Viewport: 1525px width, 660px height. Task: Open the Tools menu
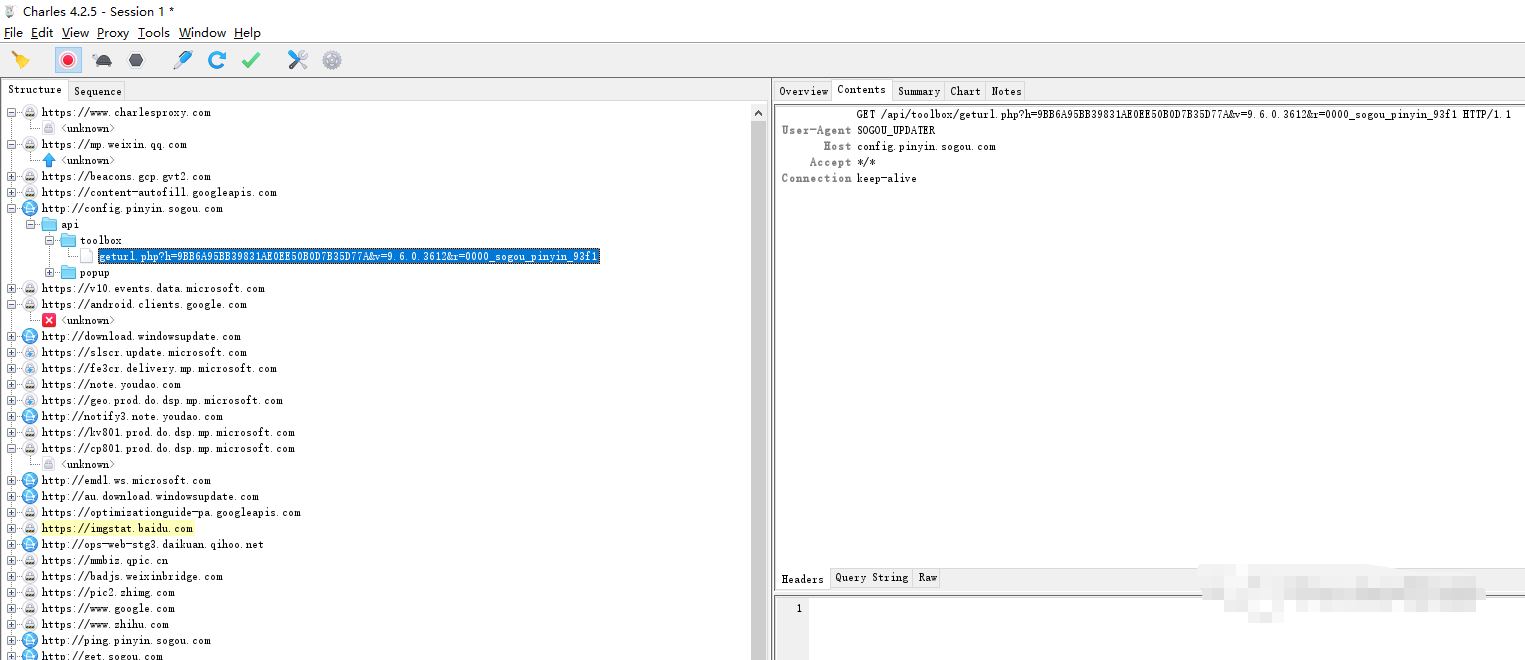154,33
